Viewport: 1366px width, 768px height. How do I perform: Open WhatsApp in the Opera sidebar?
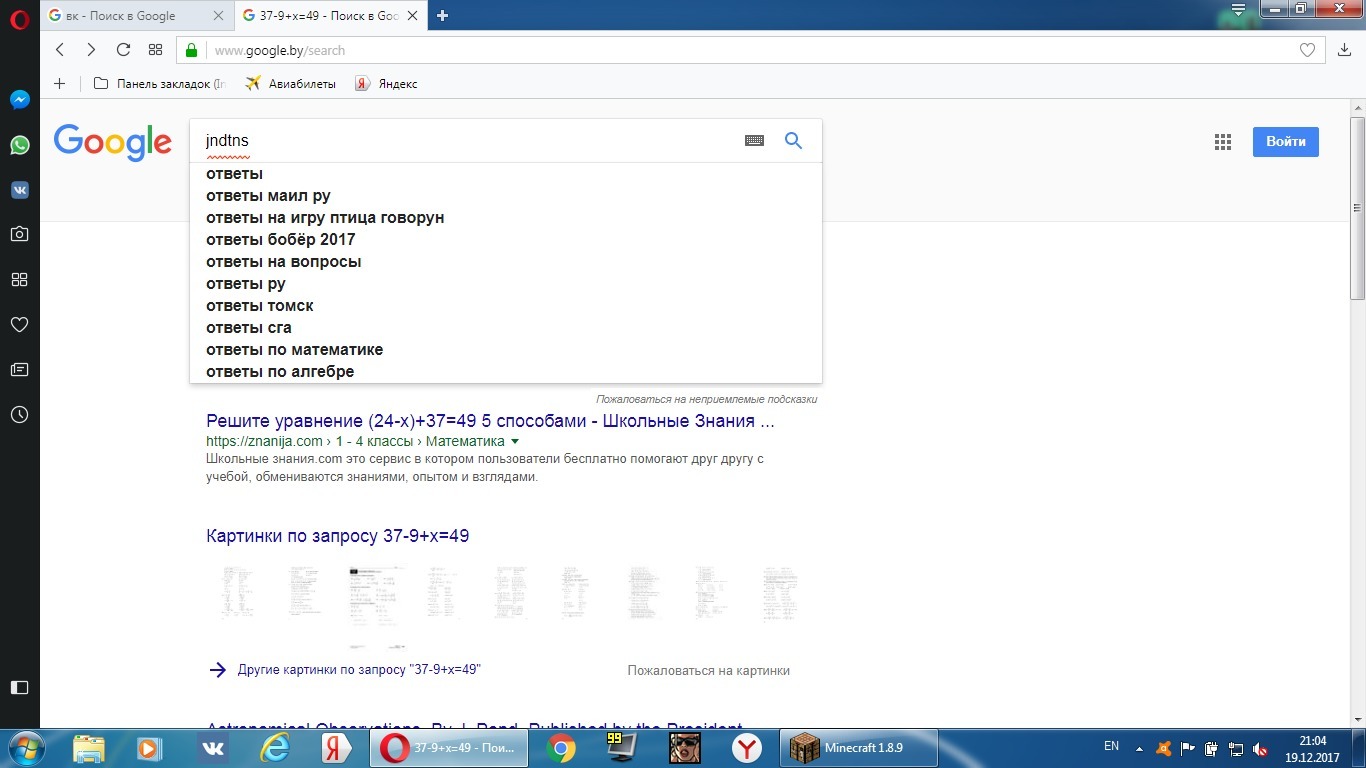click(x=19, y=145)
